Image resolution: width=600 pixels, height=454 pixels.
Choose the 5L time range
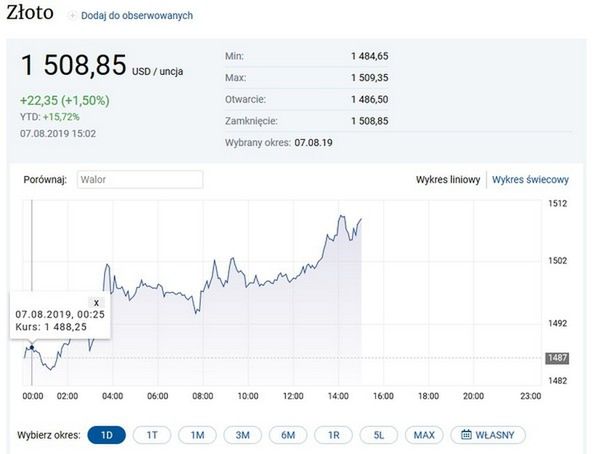[x=379, y=435]
